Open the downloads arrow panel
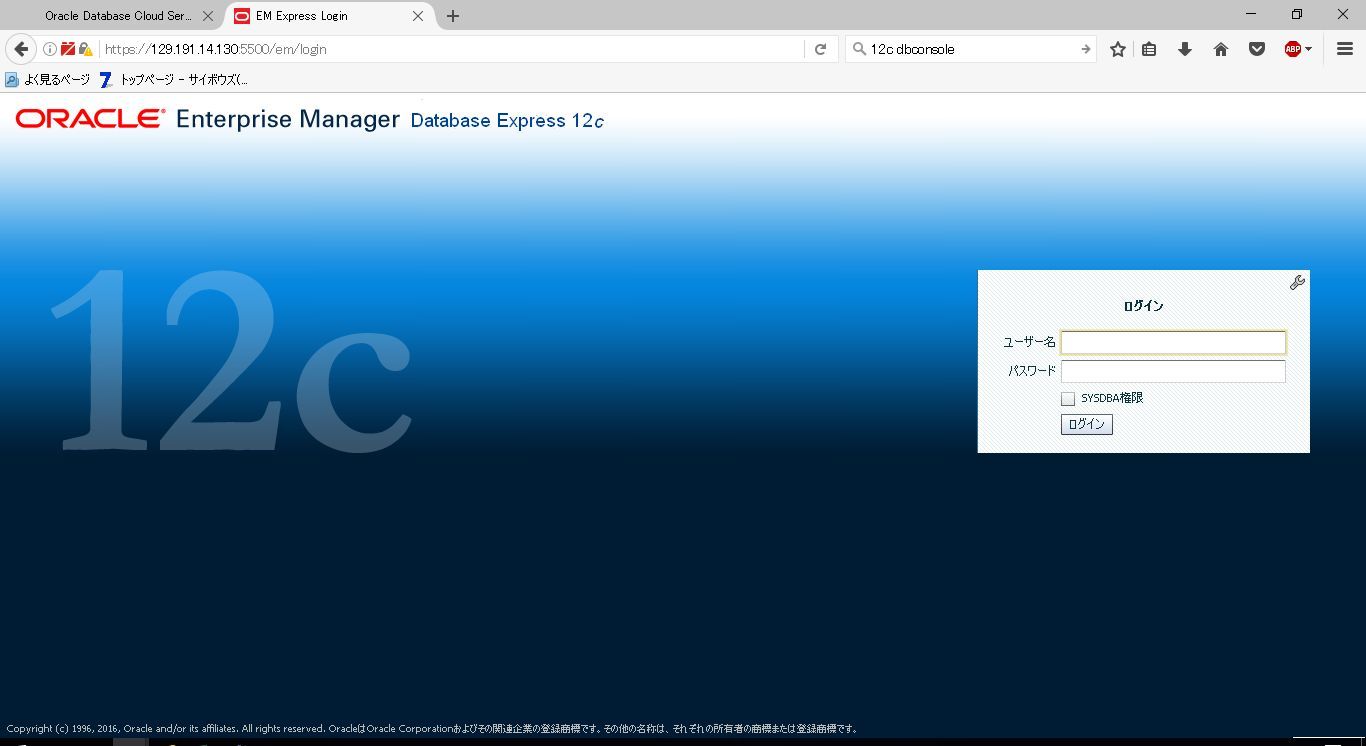Image resolution: width=1366 pixels, height=746 pixels. [x=1185, y=49]
